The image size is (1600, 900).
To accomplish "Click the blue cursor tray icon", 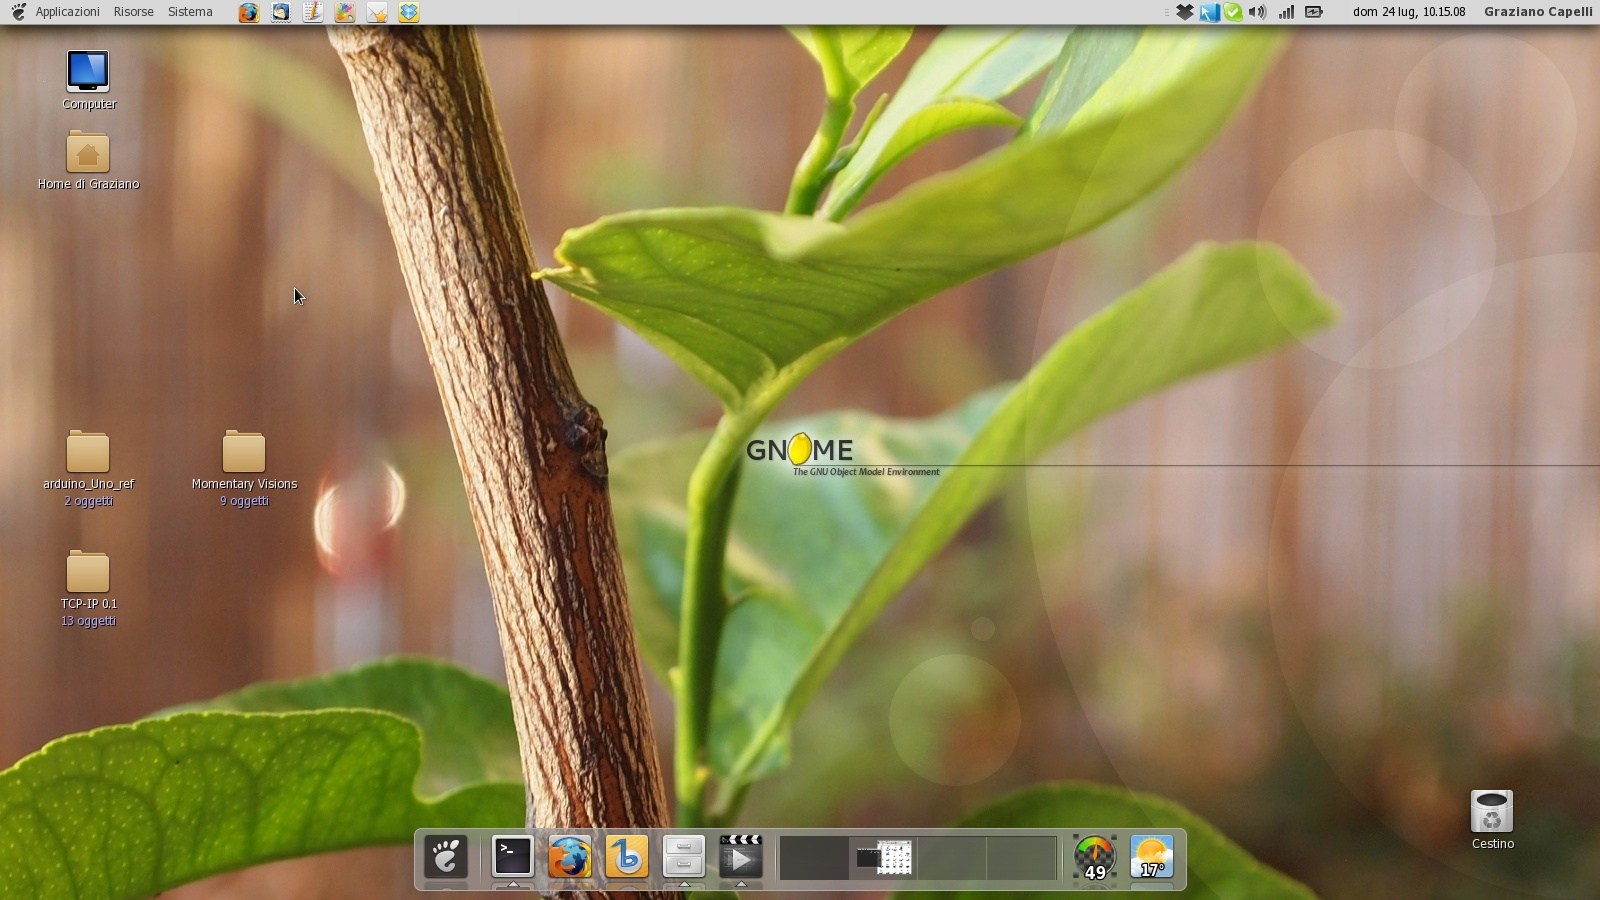I will 1209,12.
